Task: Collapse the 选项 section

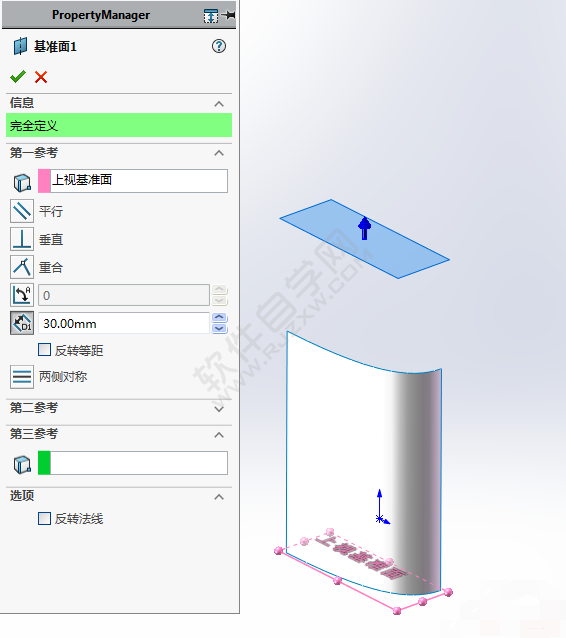Action: point(219,497)
